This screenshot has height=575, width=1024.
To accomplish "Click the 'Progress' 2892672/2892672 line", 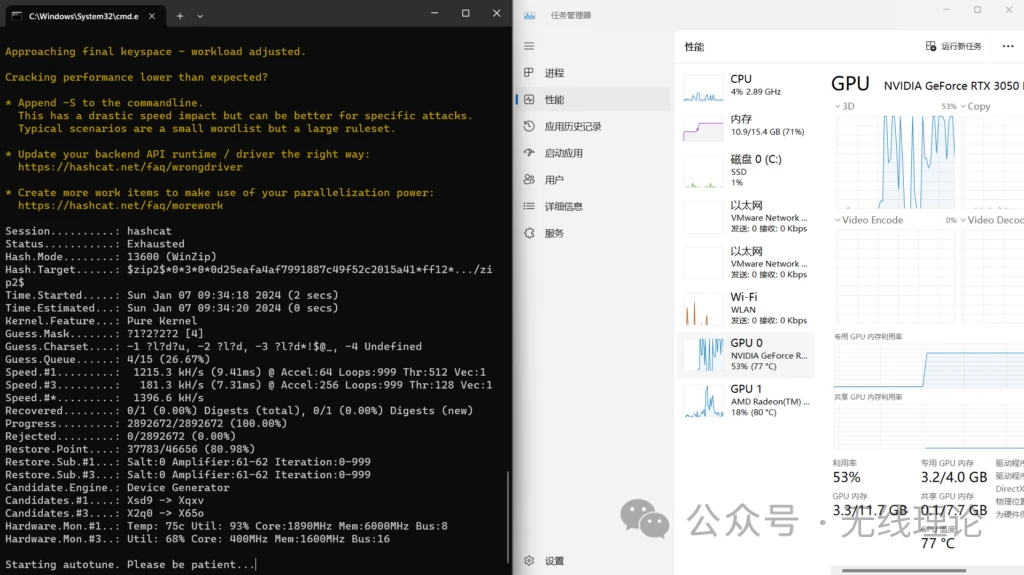I will coord(146,423).
